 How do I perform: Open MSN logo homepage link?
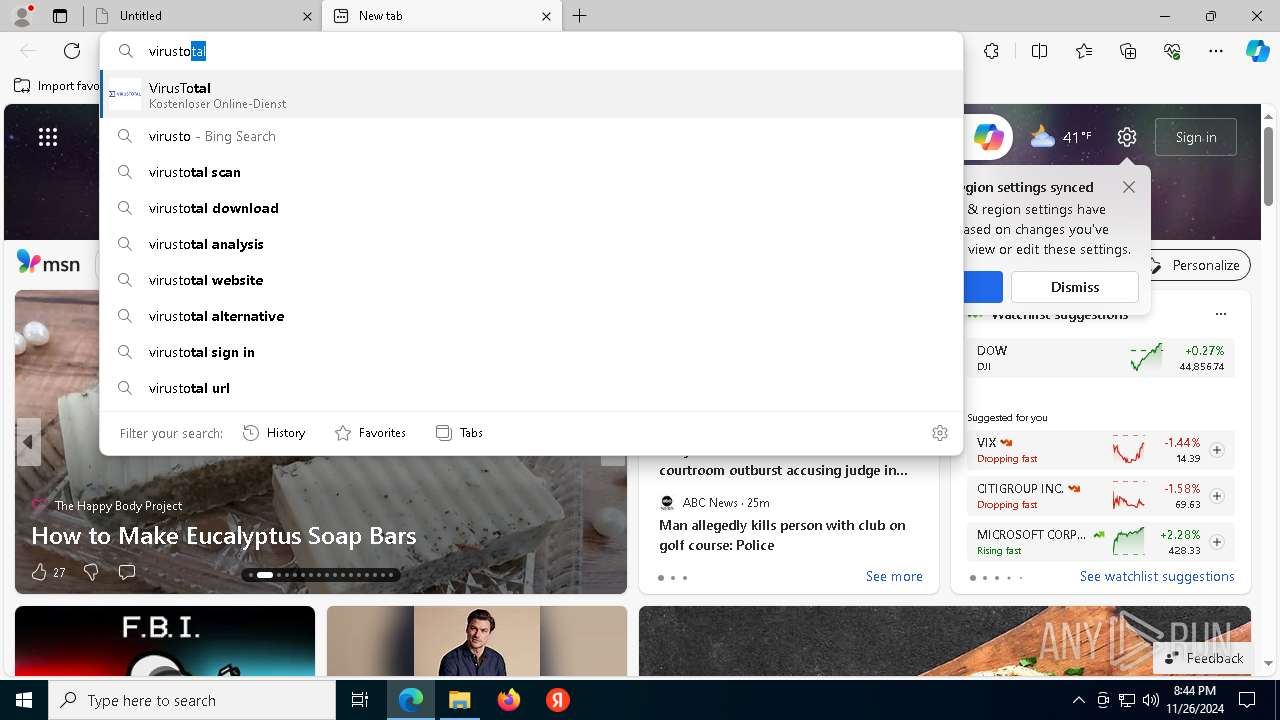[x=48, y=263]
